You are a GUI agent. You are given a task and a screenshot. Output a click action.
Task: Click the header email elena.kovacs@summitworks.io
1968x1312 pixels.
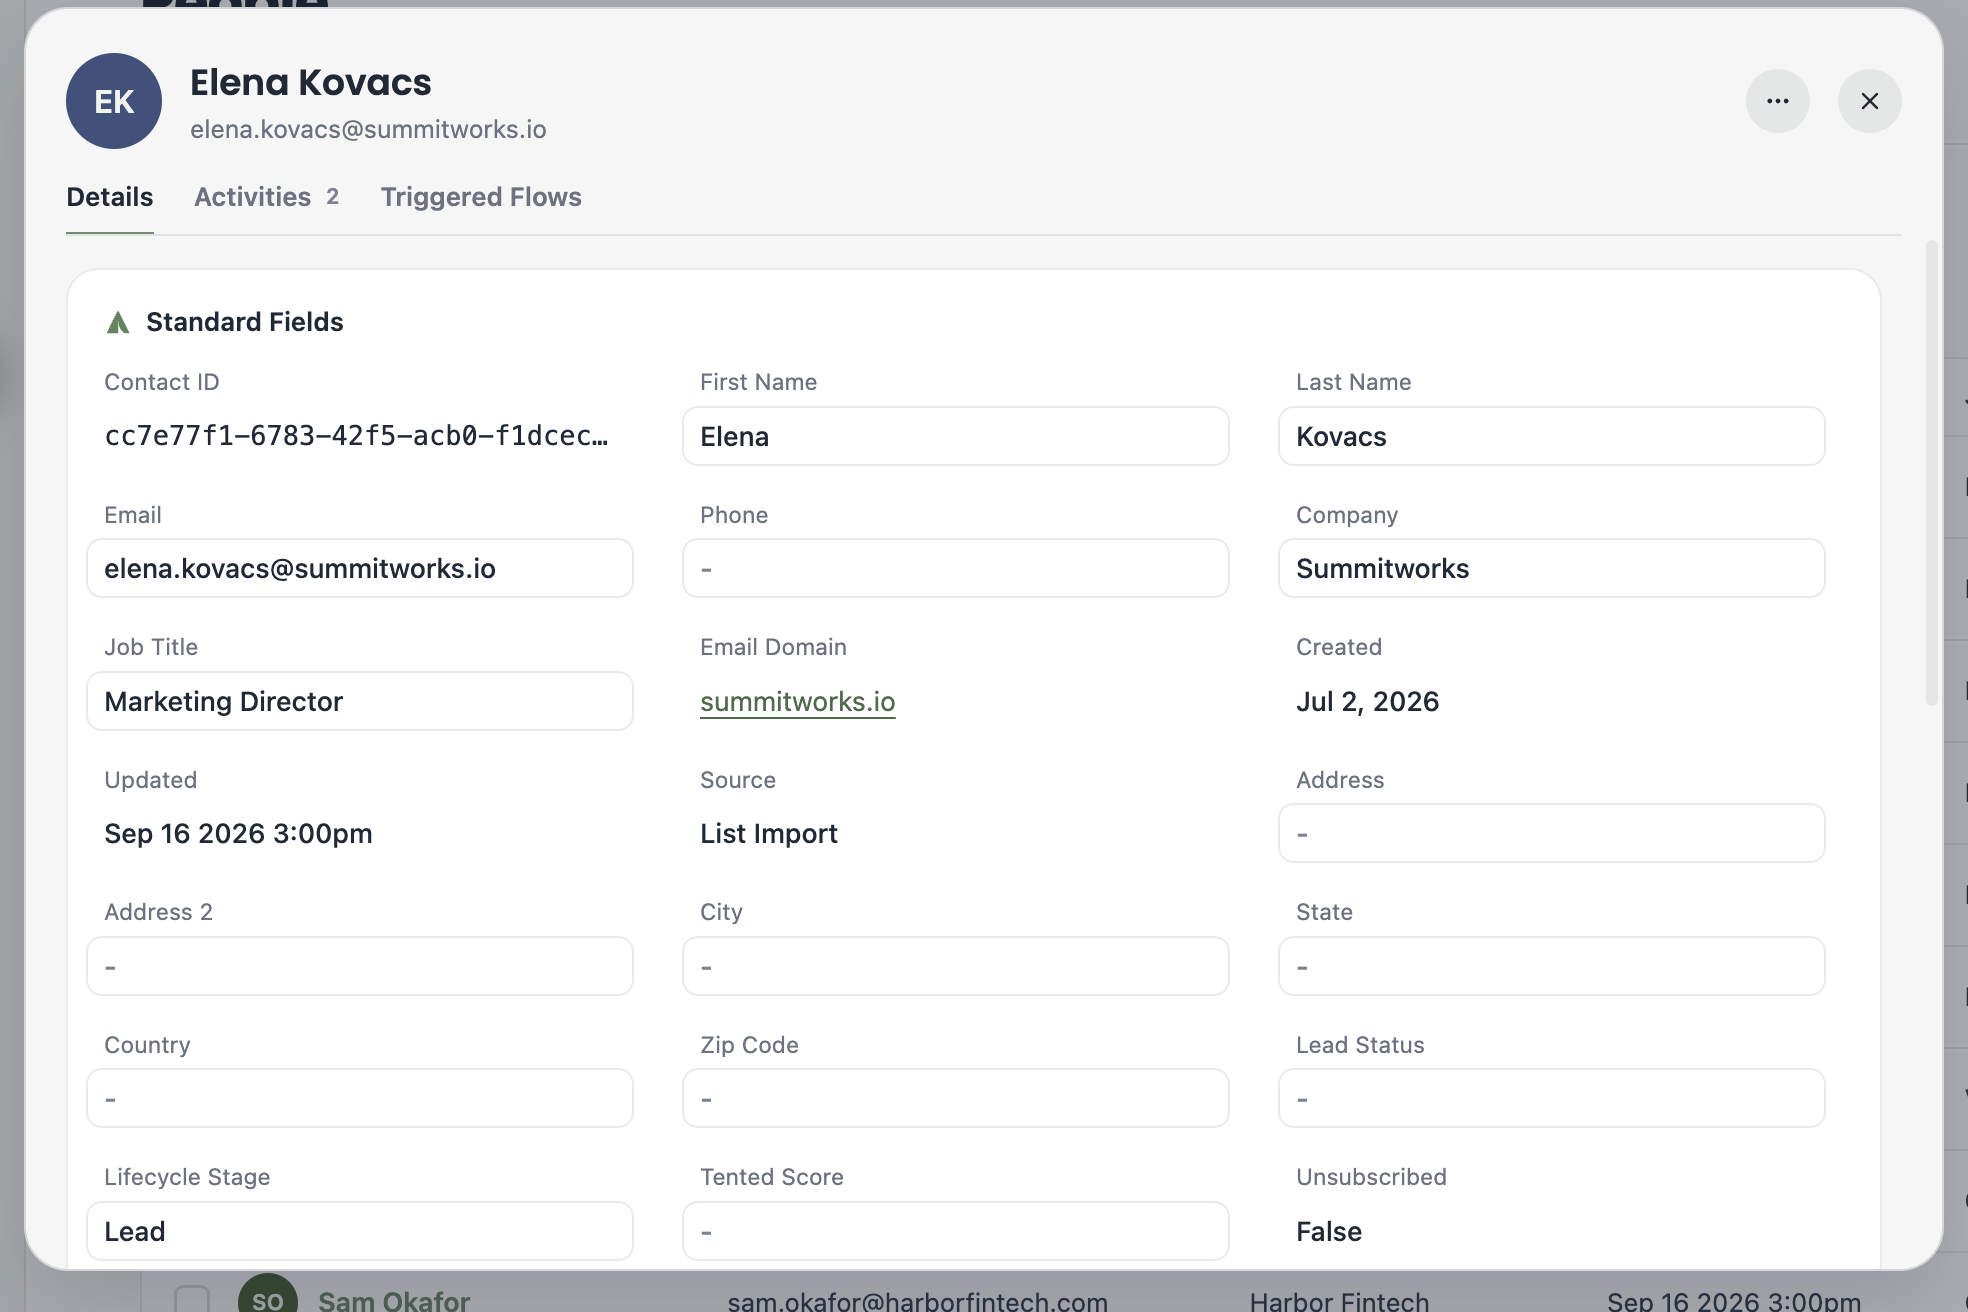(x=368, y=130)
